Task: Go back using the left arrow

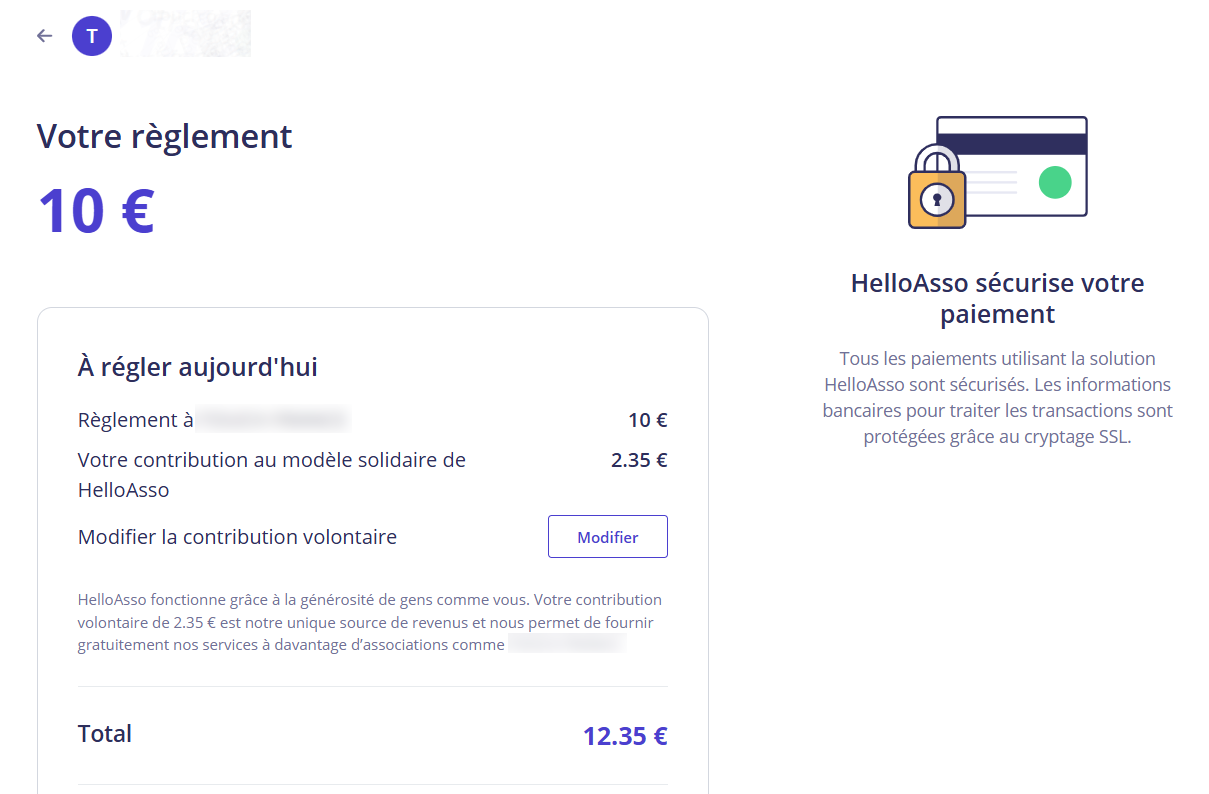Action: (x=44, y=36)
